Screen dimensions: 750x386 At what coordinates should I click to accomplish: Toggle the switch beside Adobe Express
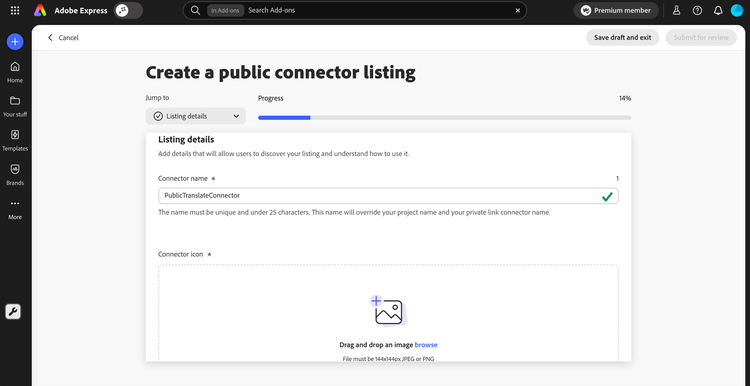coord(128,10)
